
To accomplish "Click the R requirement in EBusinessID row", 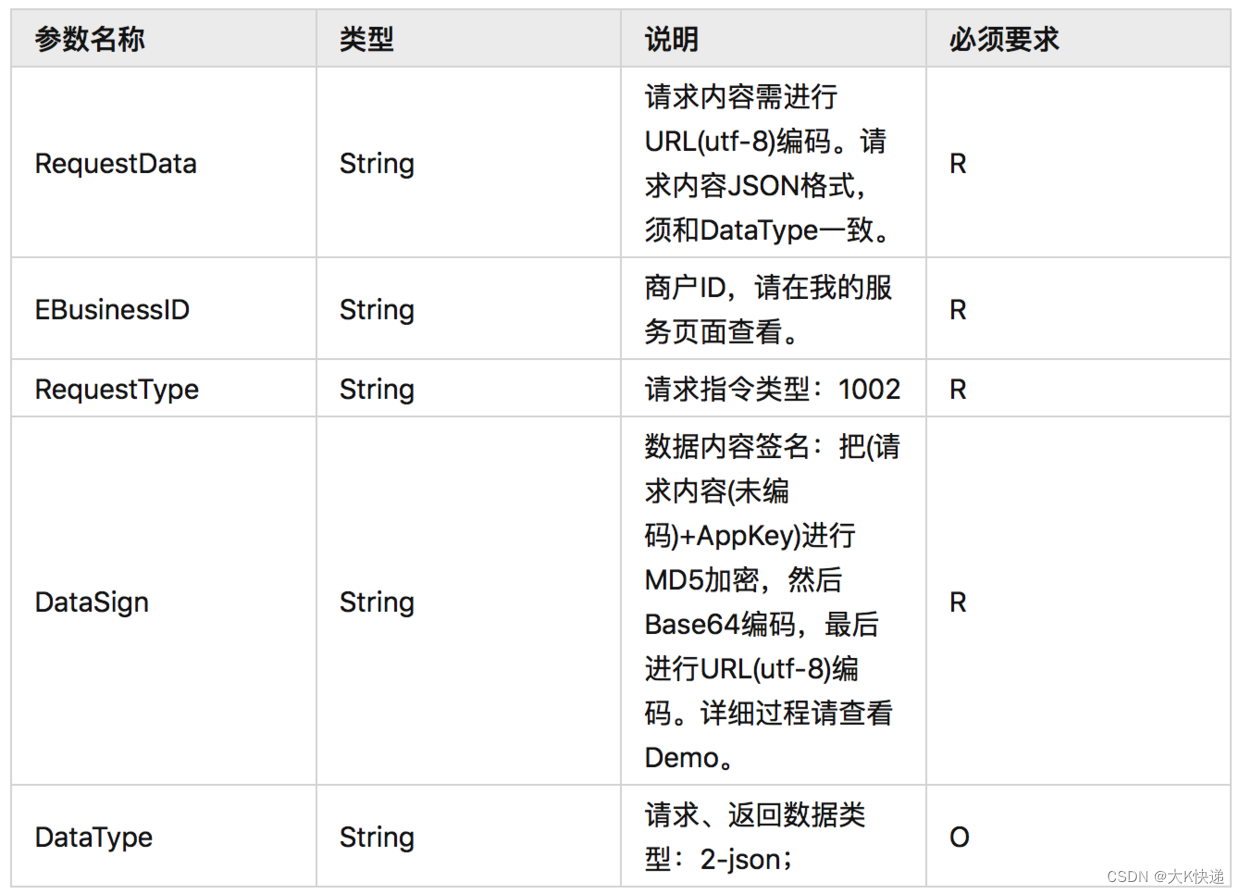I will coord(957,310).
